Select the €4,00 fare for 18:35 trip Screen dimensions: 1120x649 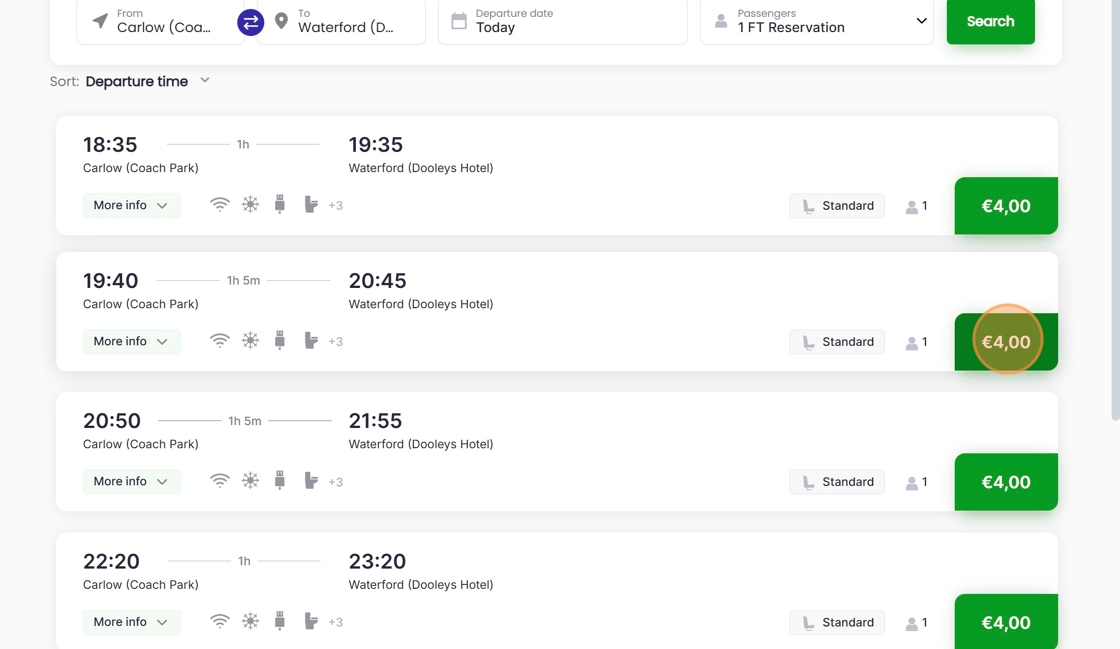[1005, 206]
